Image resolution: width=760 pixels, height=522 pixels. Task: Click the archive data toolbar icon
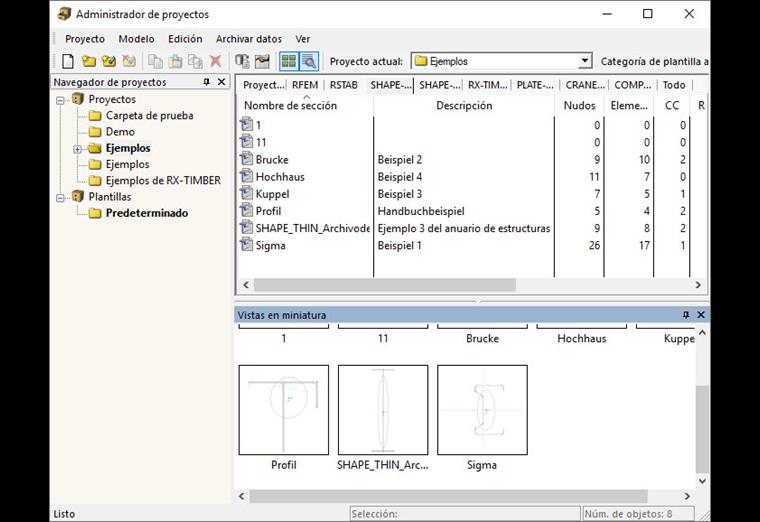(x=242, y=61)
